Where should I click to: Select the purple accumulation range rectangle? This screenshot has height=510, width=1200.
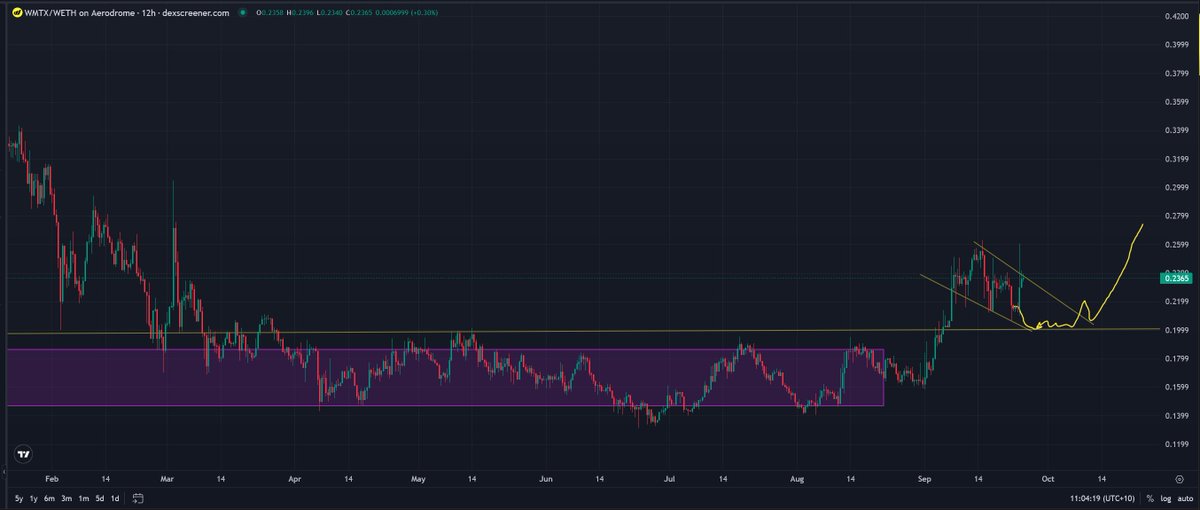tap(445, 377)
